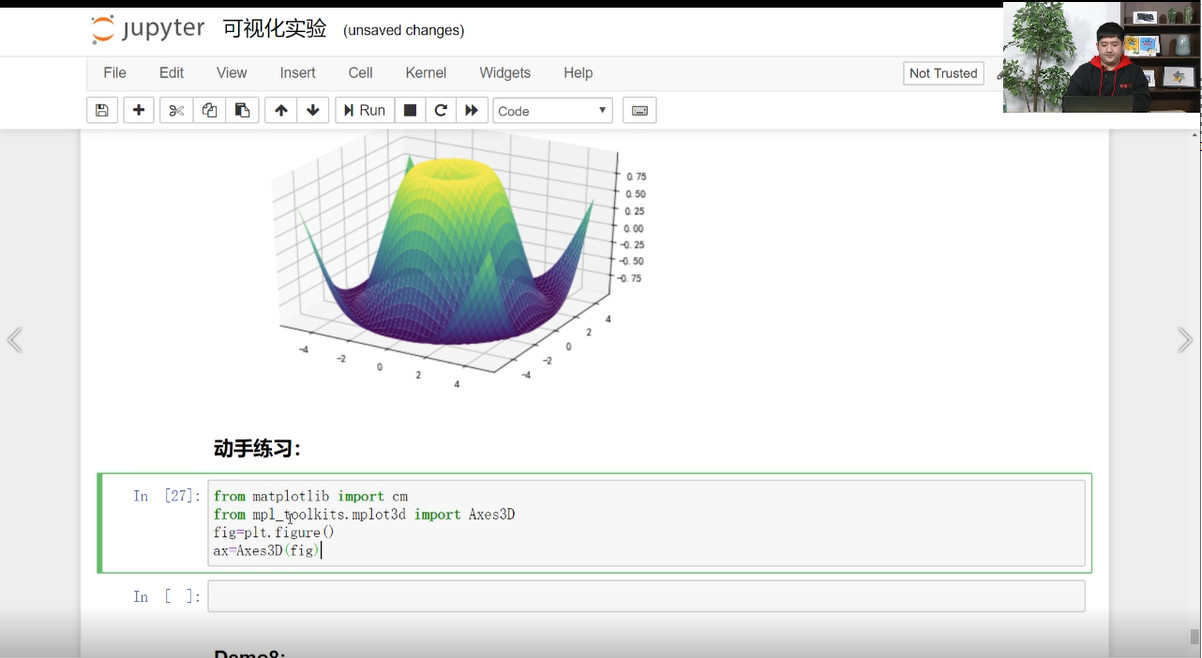Copy selected cells icon

(x=209, y=111)
